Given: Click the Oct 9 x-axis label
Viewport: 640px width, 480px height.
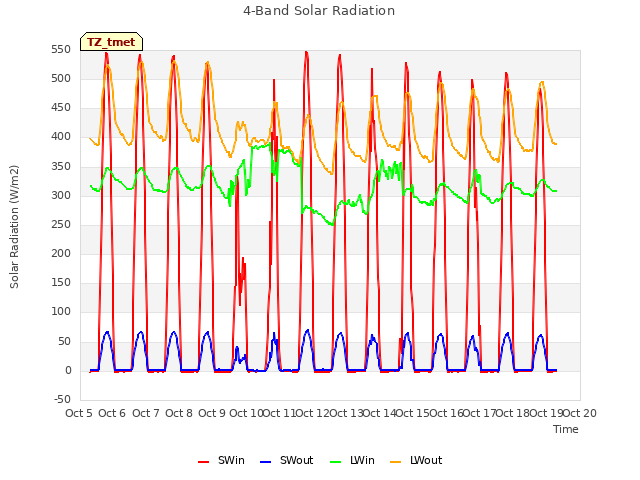Looking at the screenshot, I should [x=212, y=413].
